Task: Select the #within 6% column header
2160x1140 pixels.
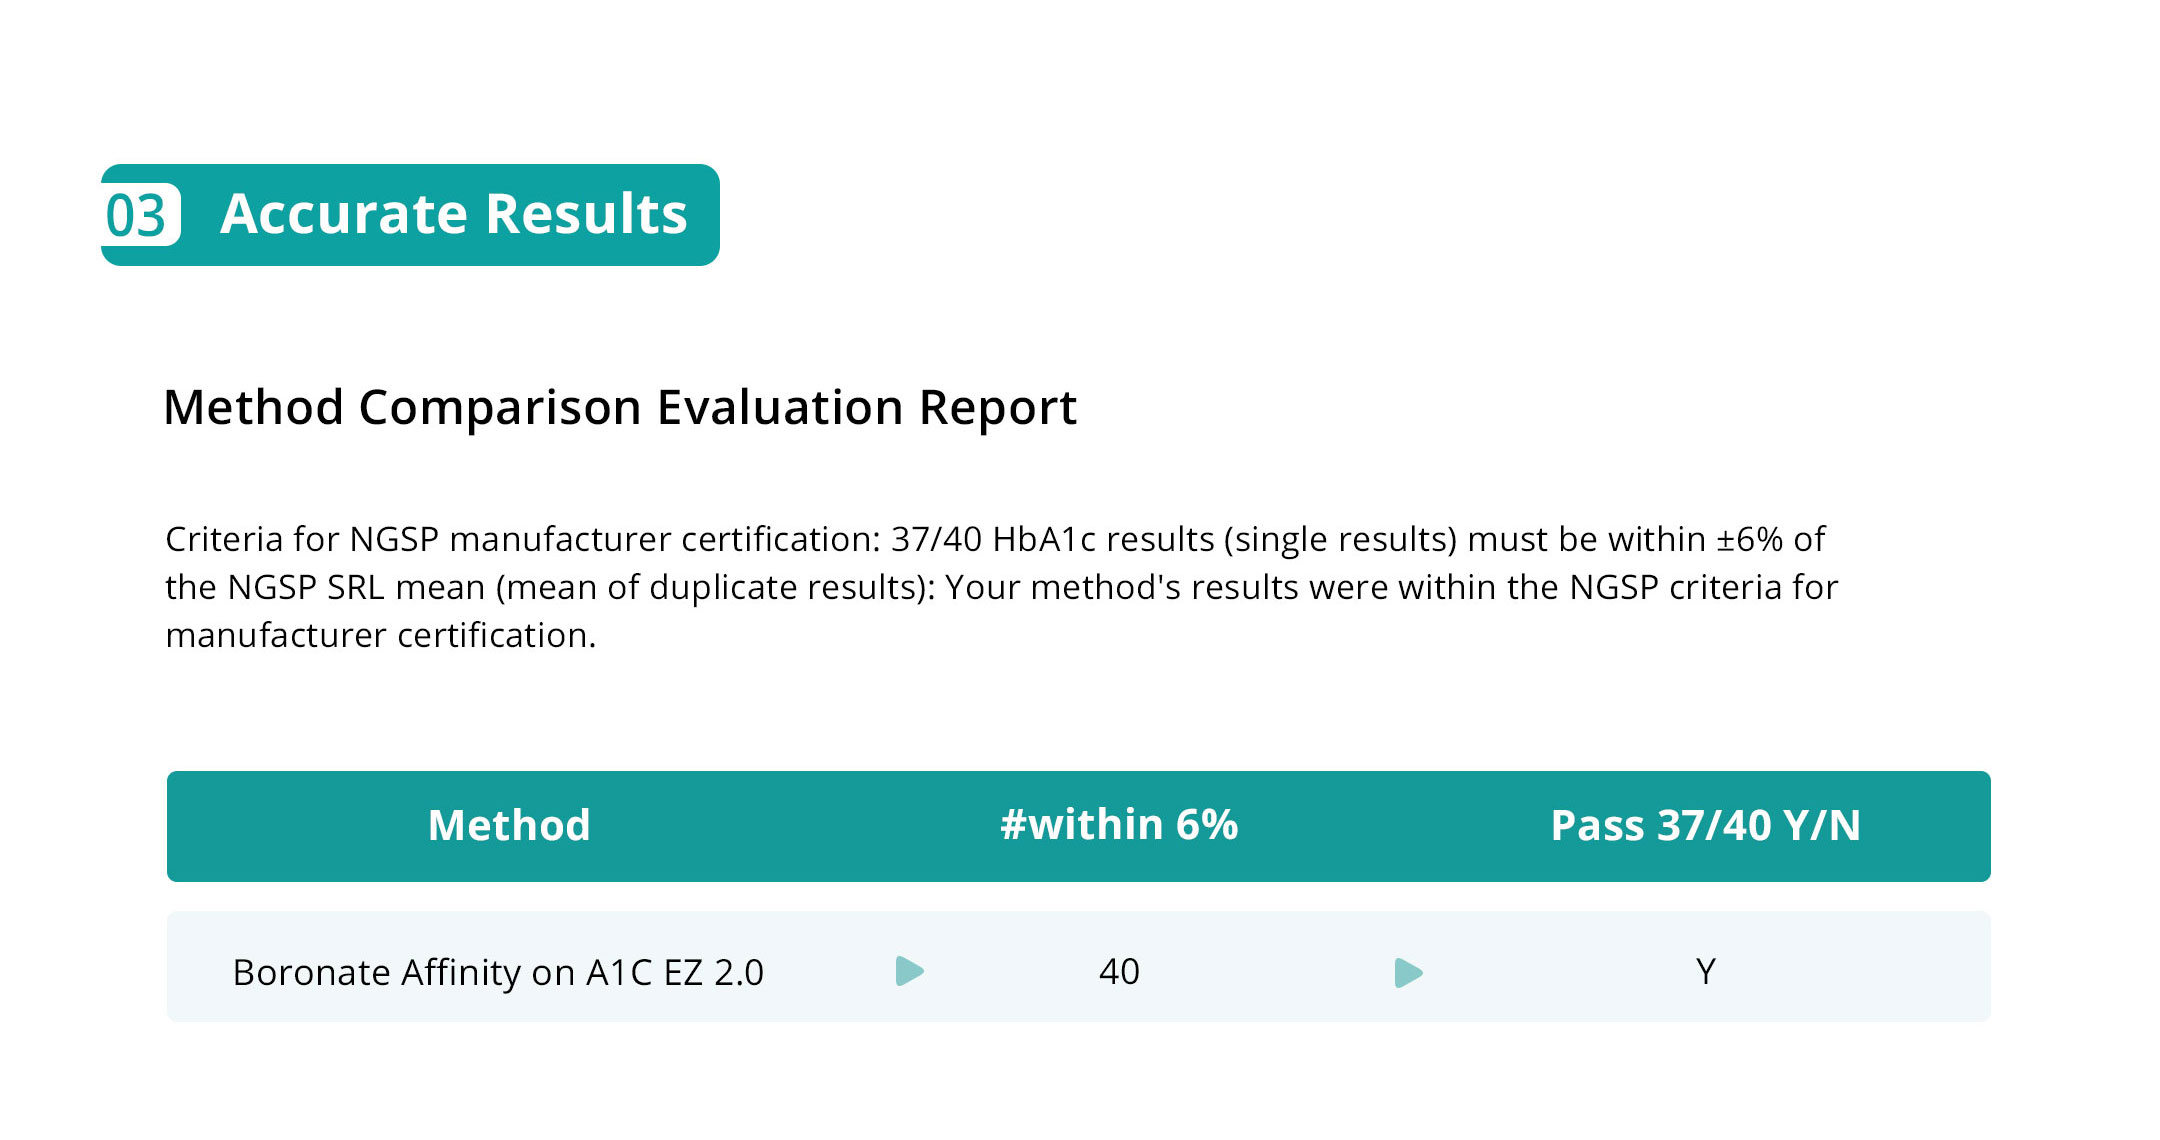Action: pyautogui.click(x=1119, y=826)
